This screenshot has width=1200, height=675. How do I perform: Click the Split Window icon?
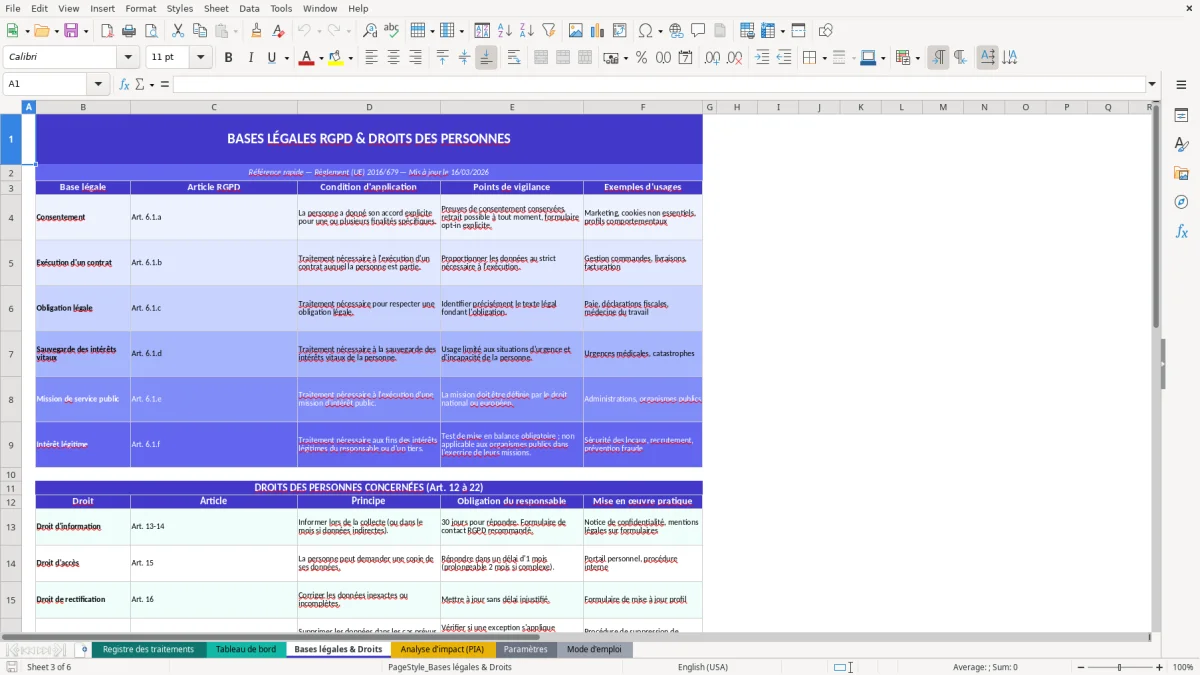tap(798, 31)
